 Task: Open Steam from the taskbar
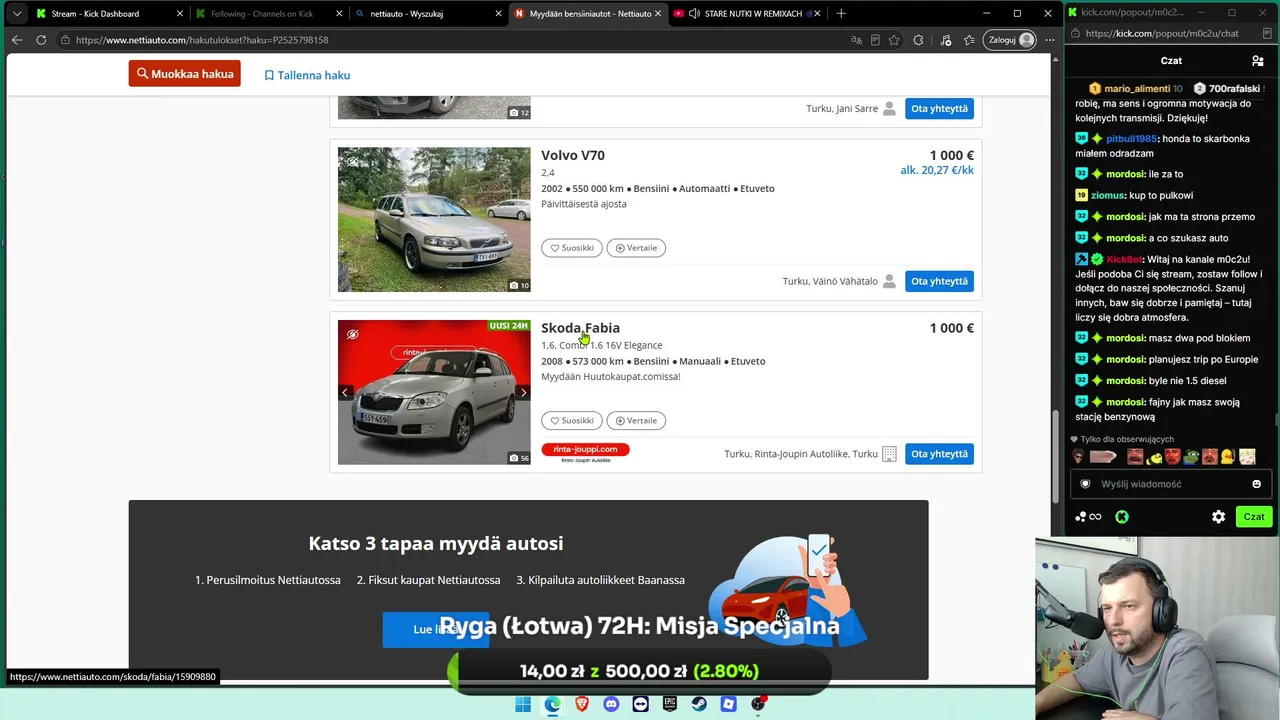click(x=699, y=705)
